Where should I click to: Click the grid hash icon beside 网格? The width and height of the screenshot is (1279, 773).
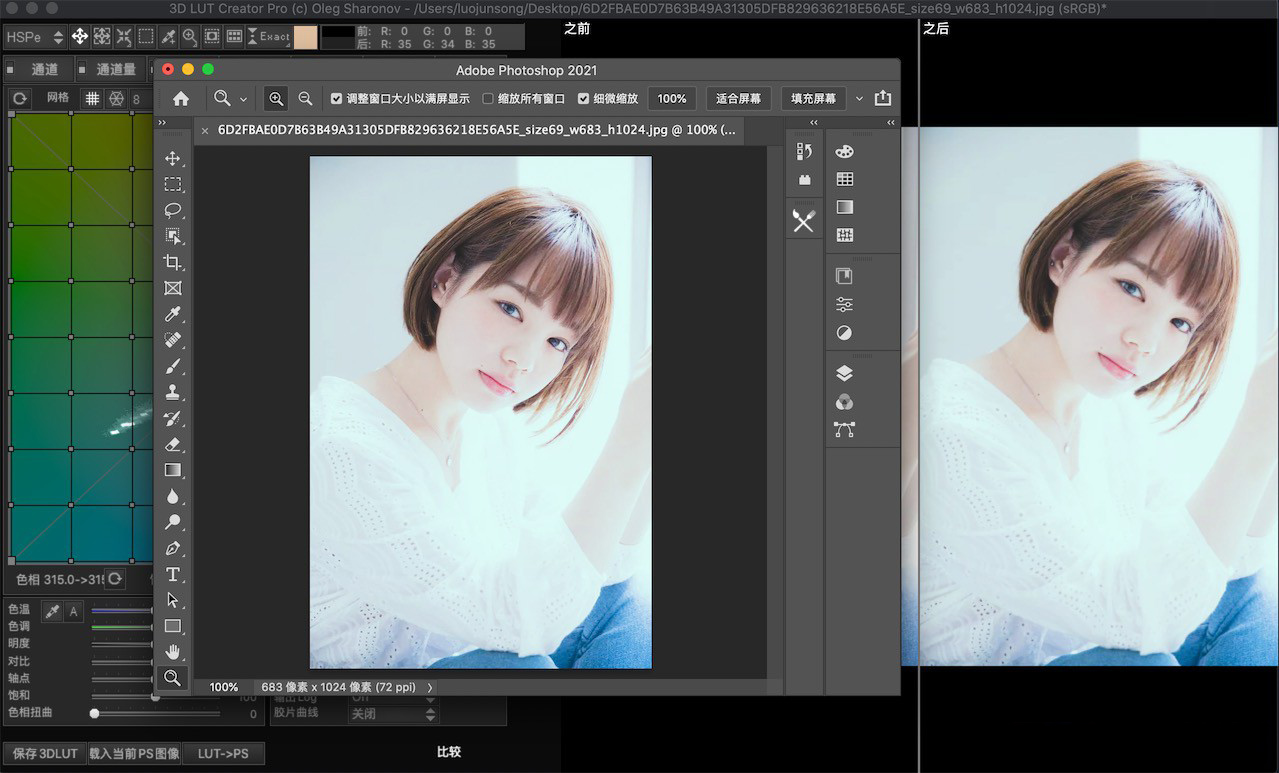click(92, 98)
